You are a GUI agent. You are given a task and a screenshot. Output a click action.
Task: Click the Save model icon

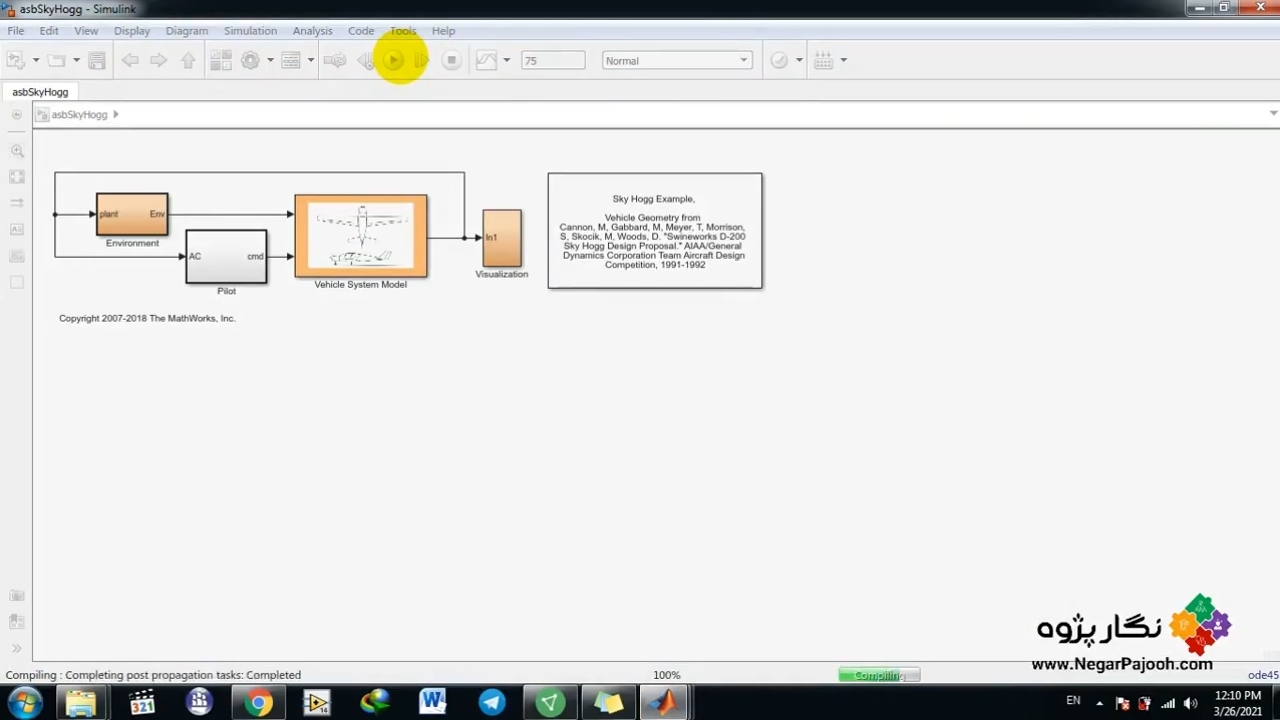point(97,61)
